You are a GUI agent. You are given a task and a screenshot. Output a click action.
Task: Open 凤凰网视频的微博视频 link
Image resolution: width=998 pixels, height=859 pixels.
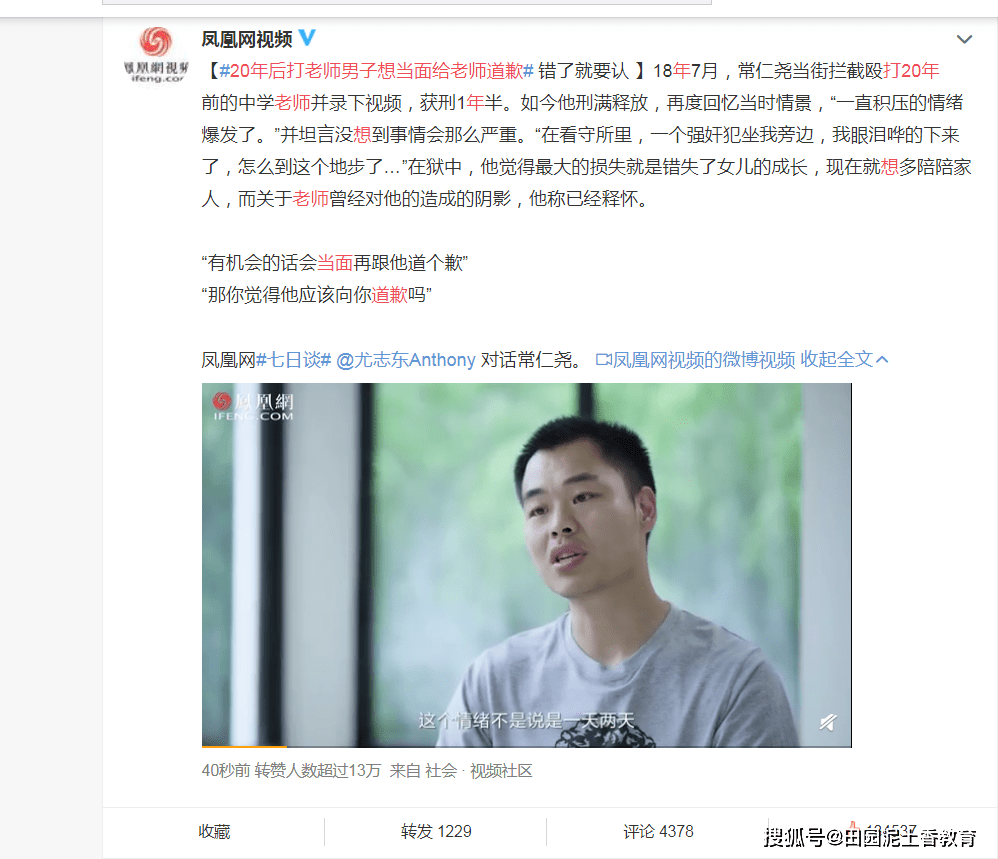click(x=703, y=360)
